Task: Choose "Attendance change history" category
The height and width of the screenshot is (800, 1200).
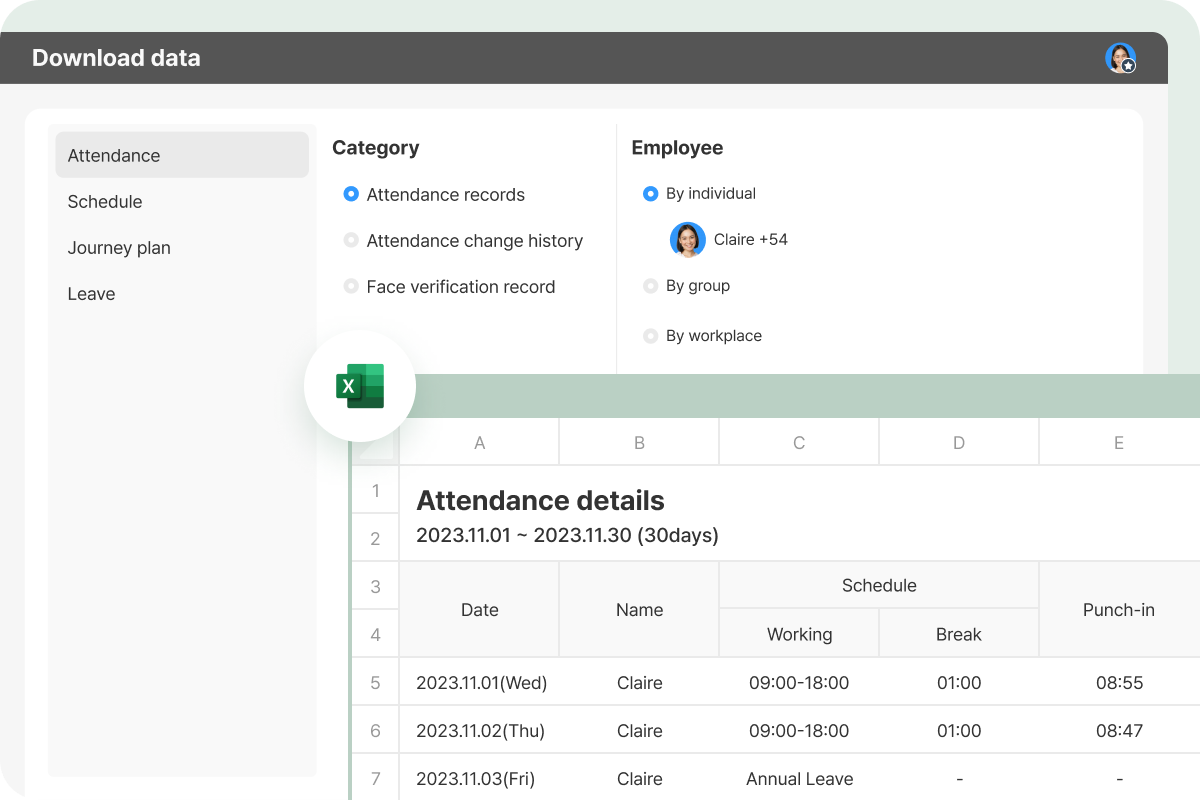Action: (351, 240)
